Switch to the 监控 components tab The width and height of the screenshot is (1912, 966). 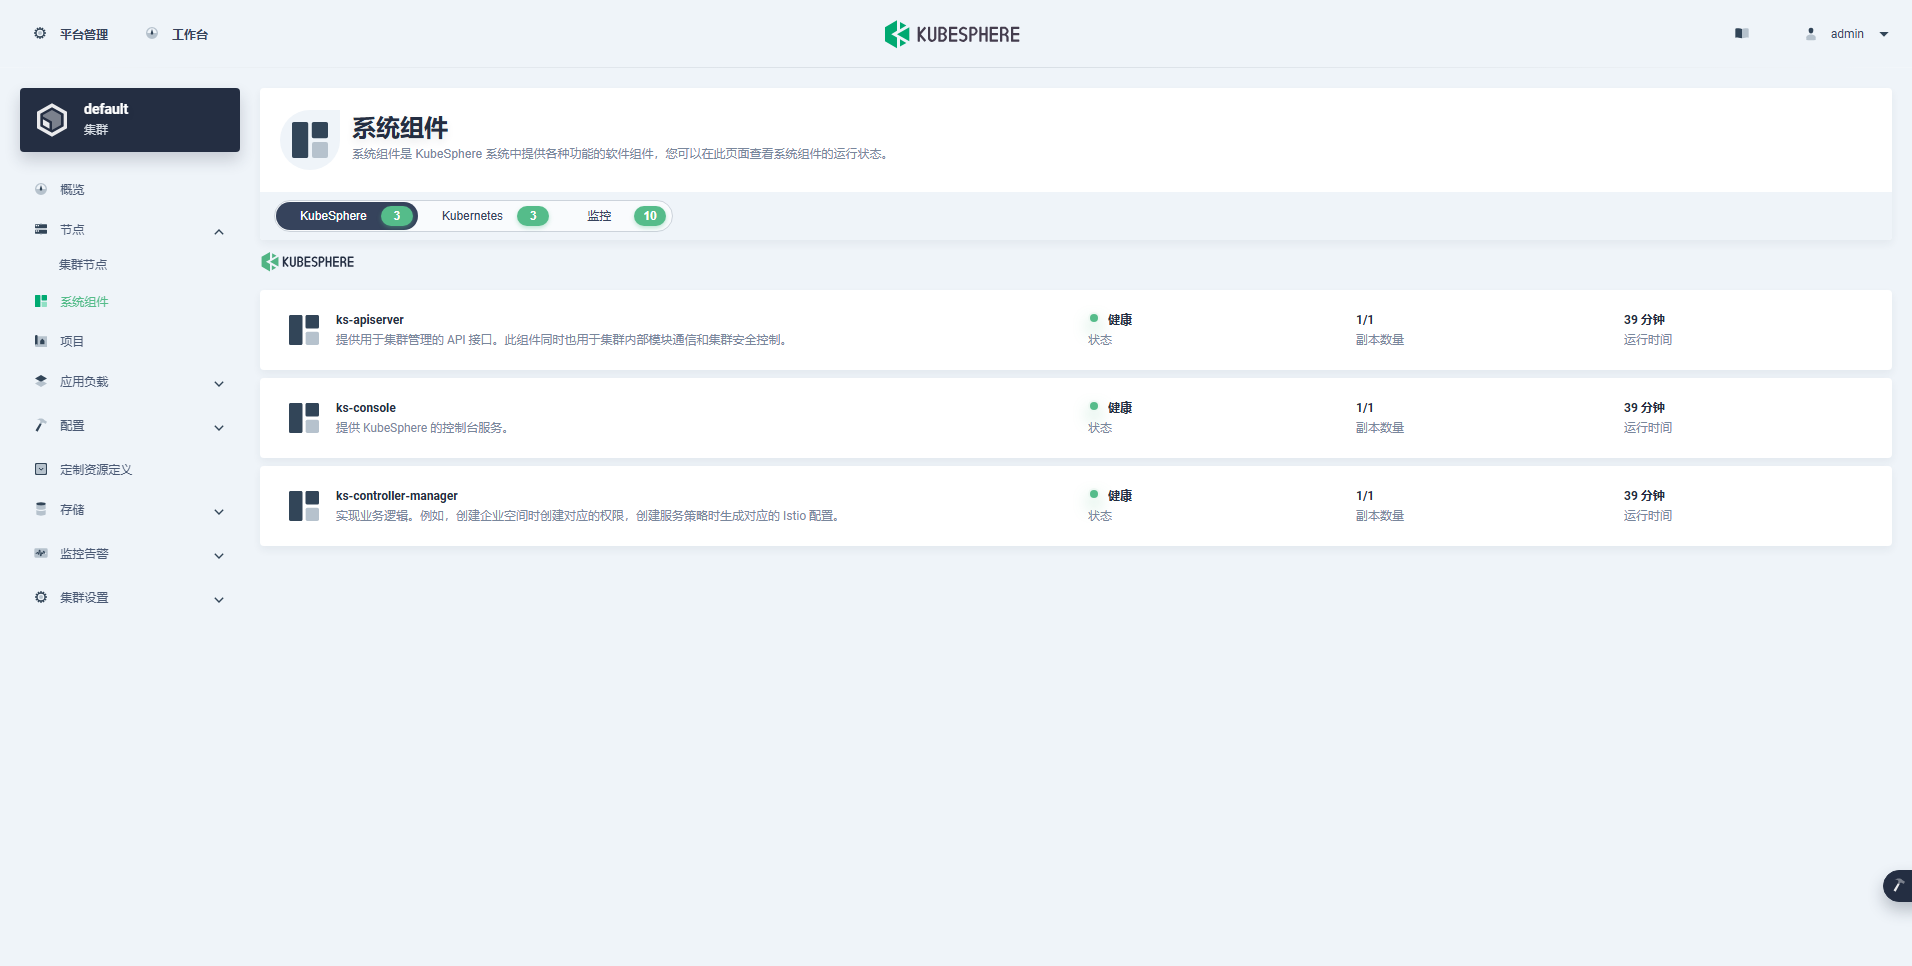[626, 216]
